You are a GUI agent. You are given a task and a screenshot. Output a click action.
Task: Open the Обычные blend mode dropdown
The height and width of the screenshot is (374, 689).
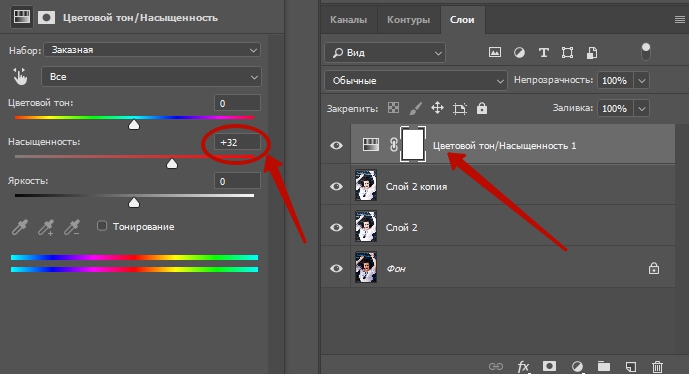[416, 81]
